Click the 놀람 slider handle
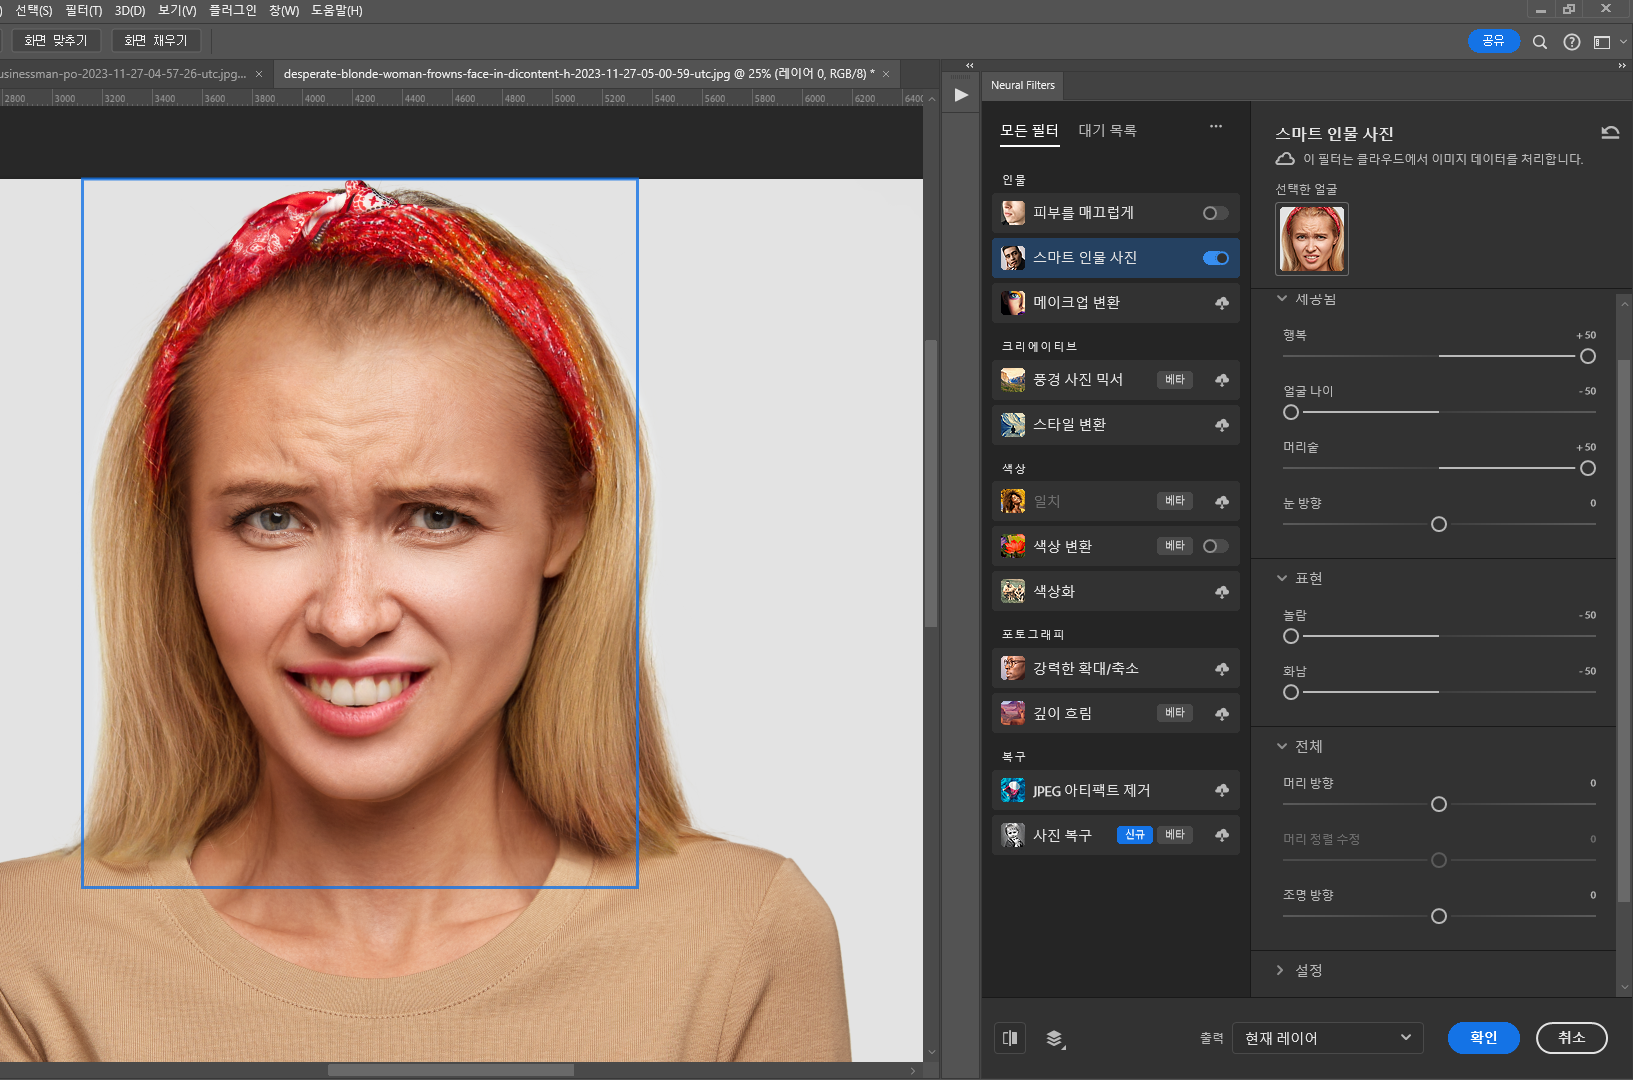Screen dimensions: 1633x1080 point(1291,636)
